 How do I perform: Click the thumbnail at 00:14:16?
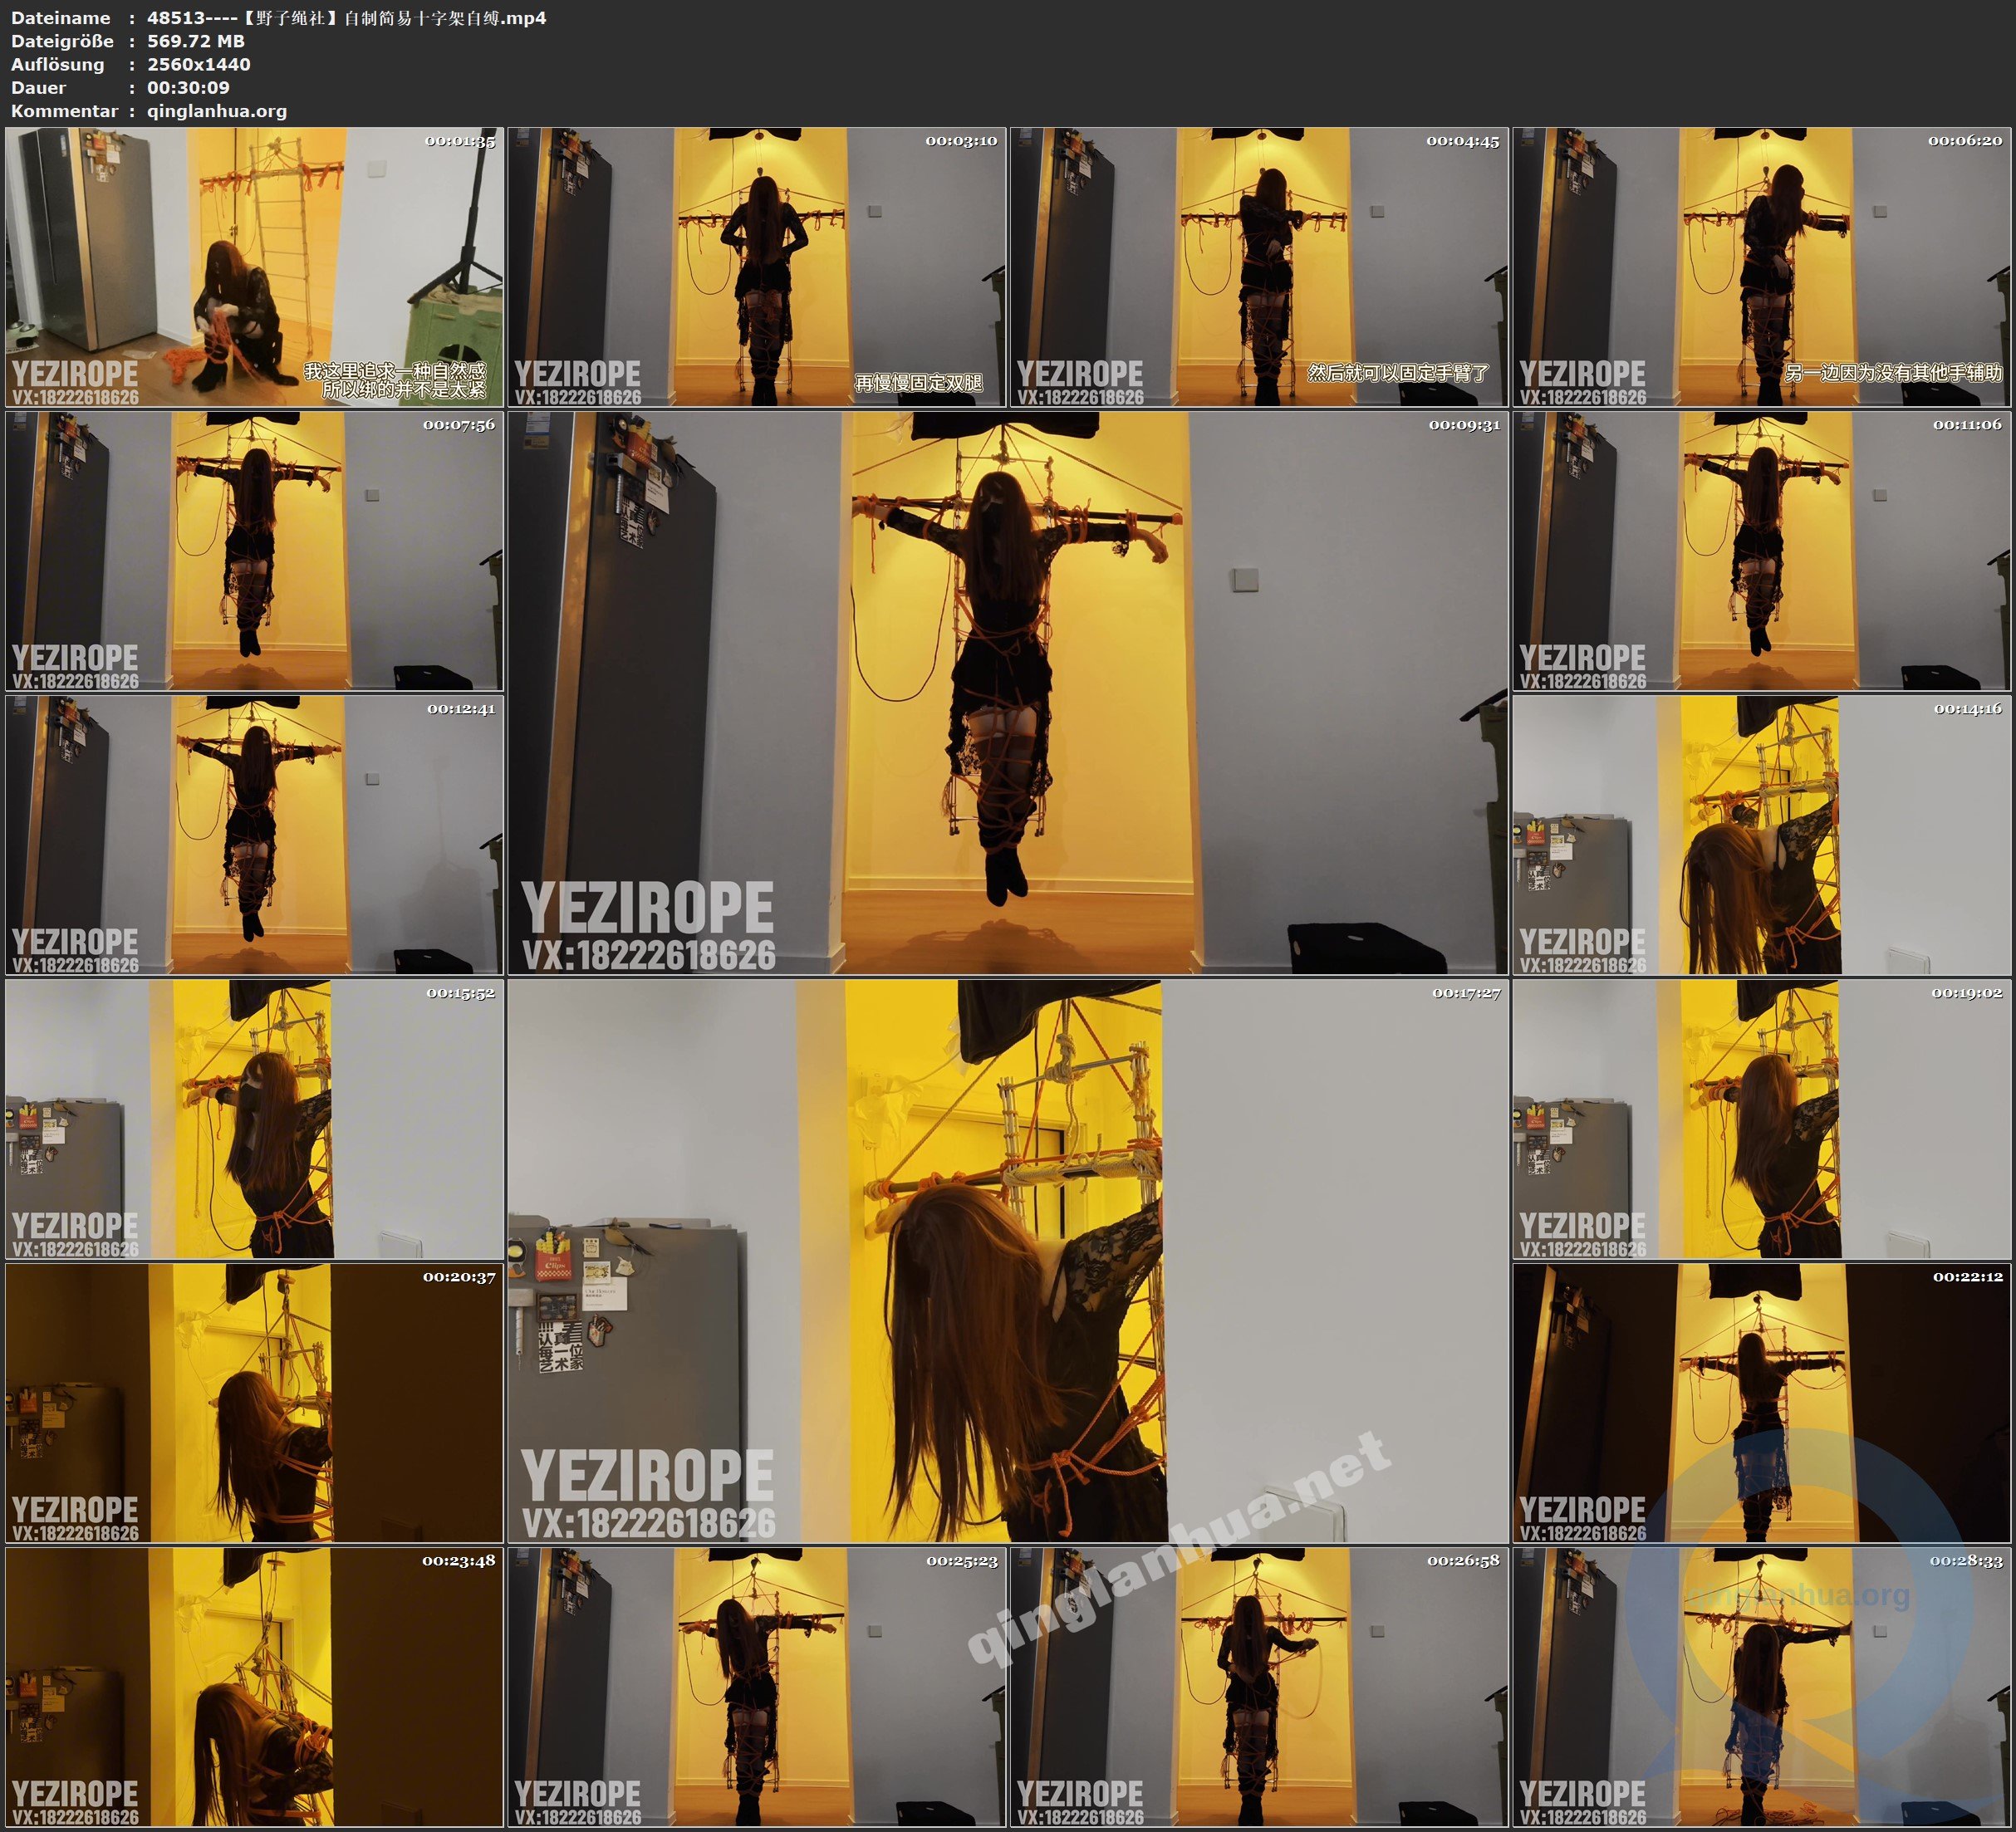click(1761, 834)
